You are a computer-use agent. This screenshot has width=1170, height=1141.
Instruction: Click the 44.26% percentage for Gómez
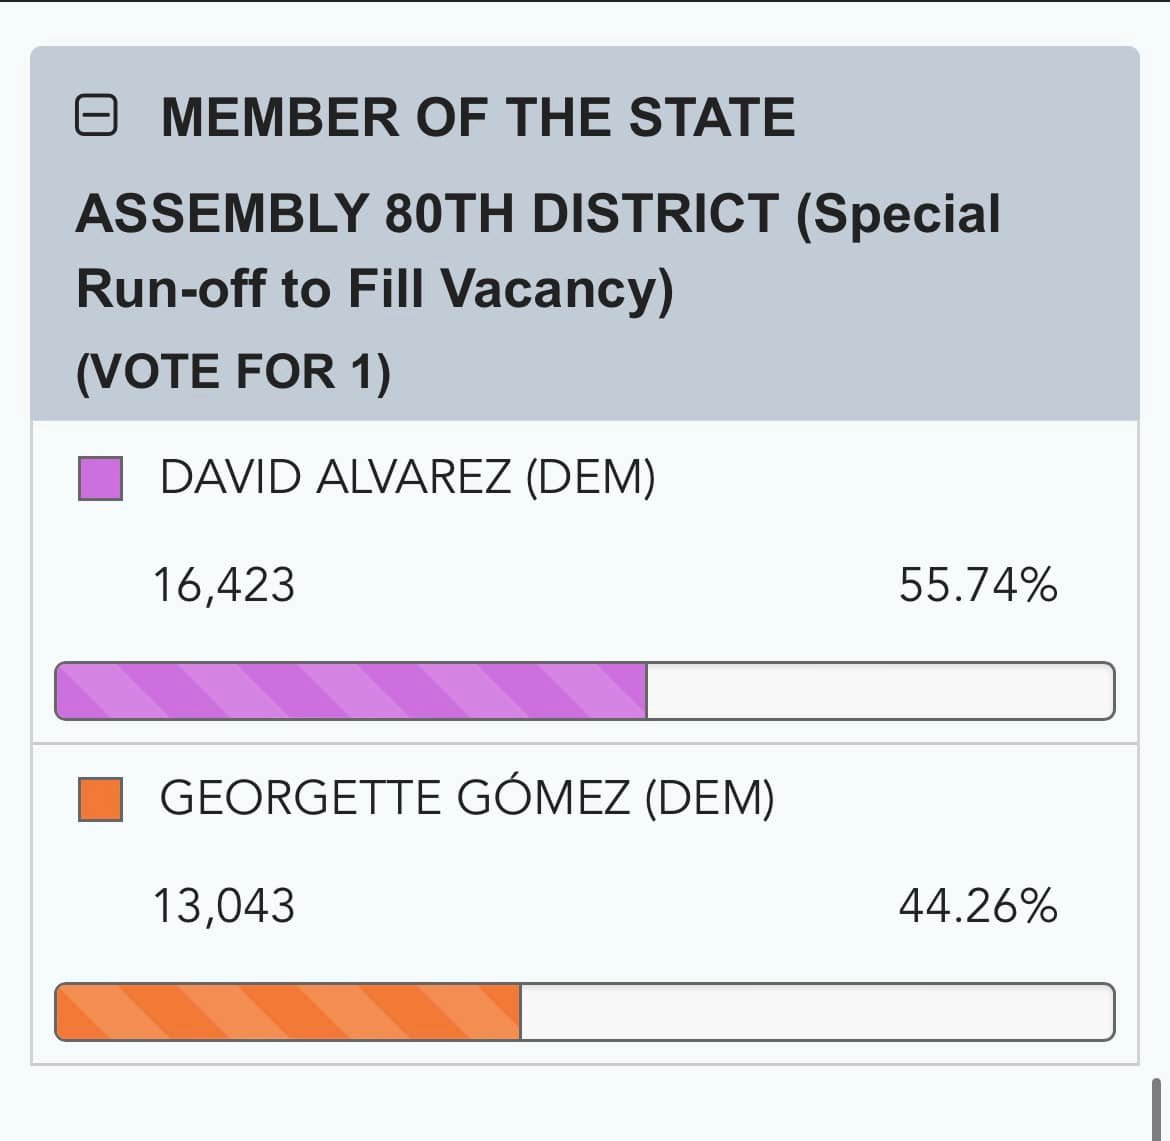pos(977,906)
